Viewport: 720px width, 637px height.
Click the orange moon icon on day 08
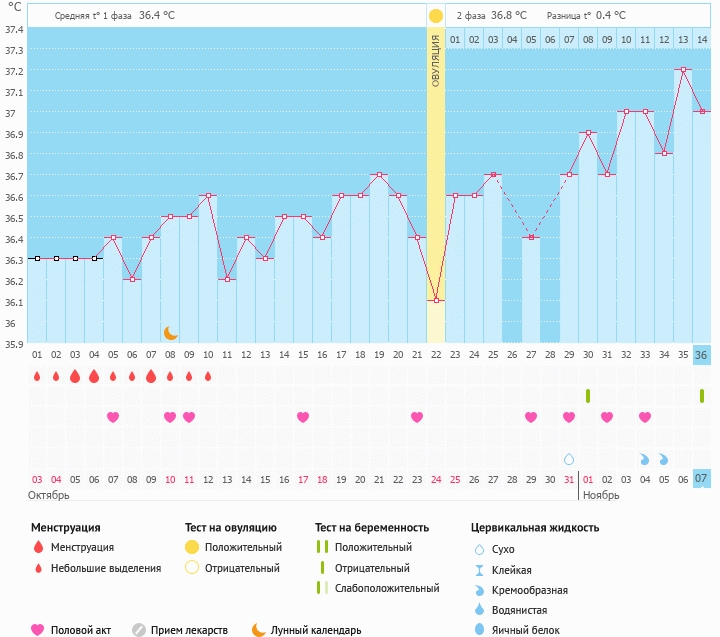coord(170,332)
